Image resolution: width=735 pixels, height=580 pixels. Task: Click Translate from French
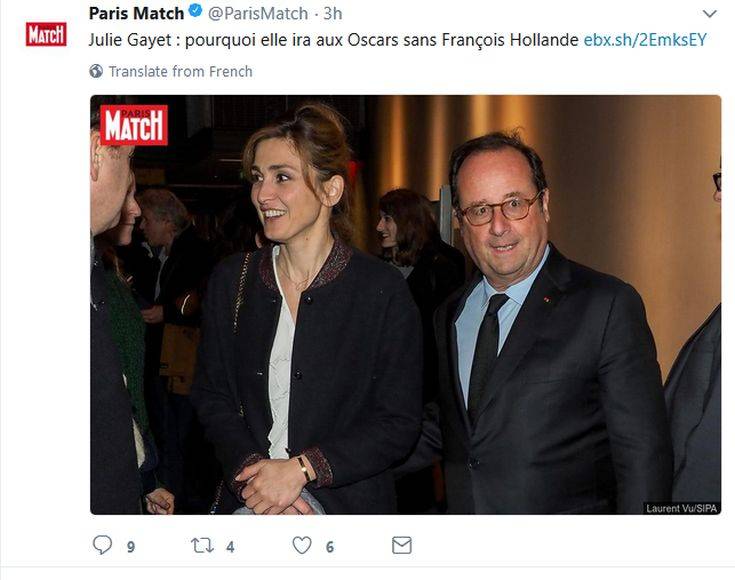180,71
